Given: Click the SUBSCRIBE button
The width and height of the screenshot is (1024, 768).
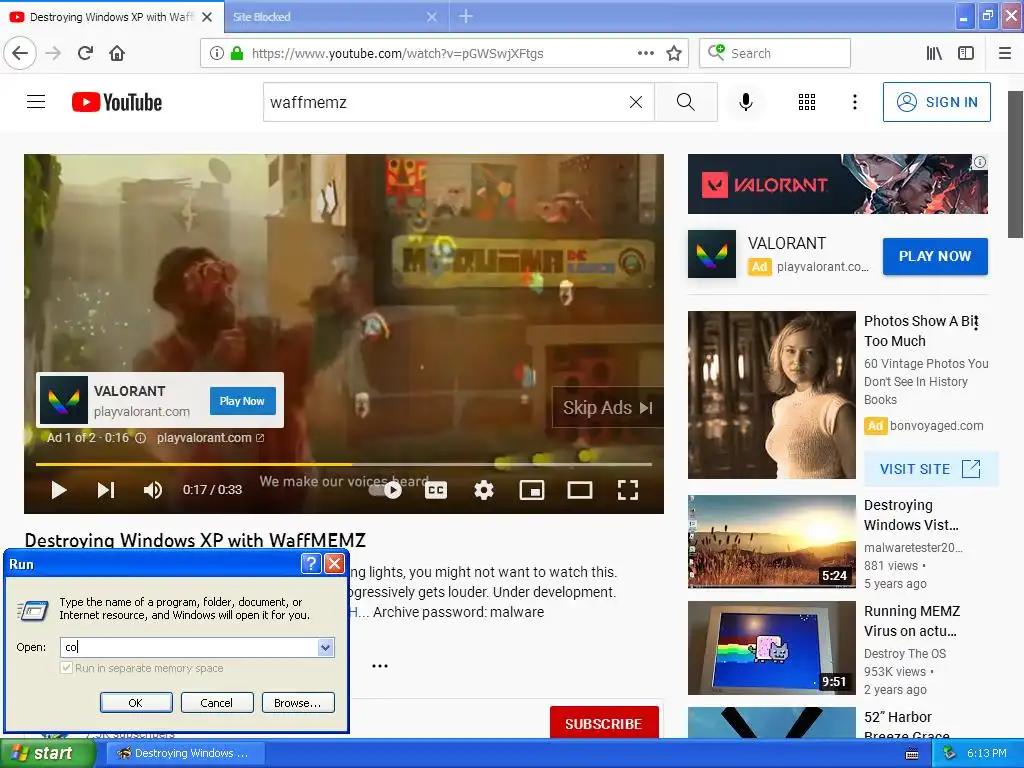Looking at the screenshot, I should [x=603, y=723].
